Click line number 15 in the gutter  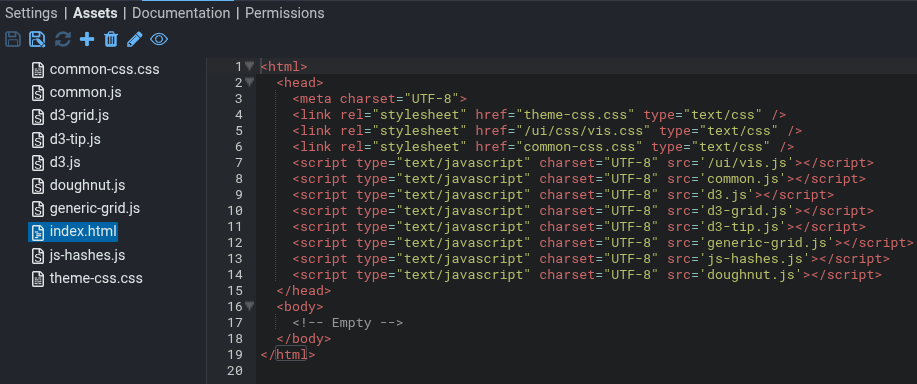click(x=235, y=290)
